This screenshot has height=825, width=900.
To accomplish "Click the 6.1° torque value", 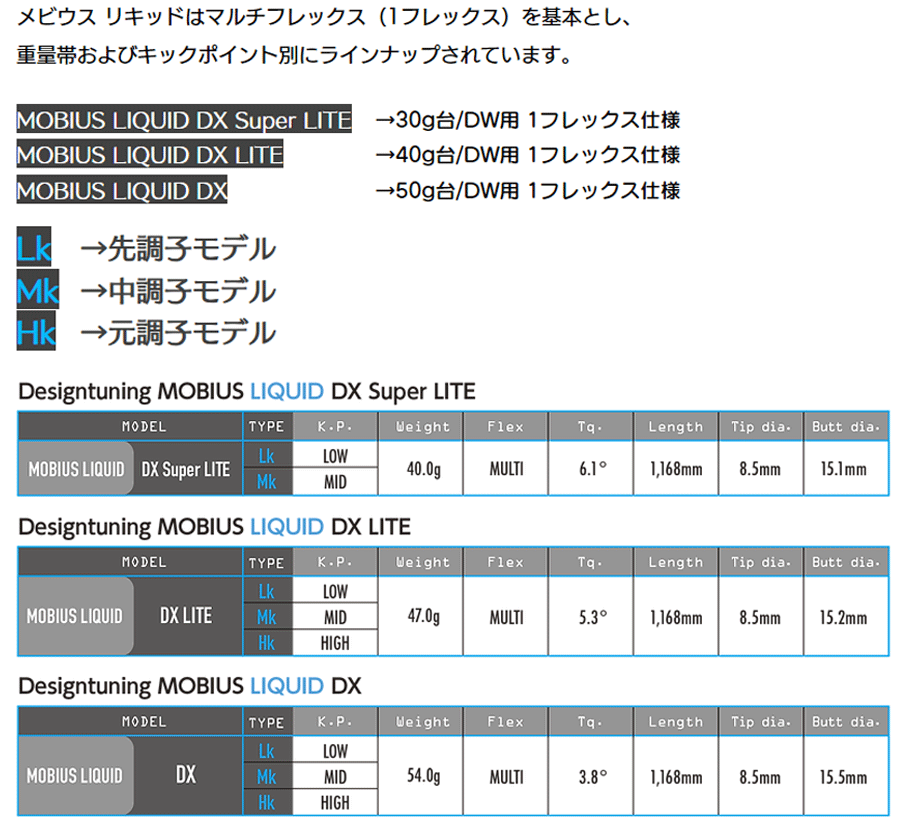I will click(592, 469).
